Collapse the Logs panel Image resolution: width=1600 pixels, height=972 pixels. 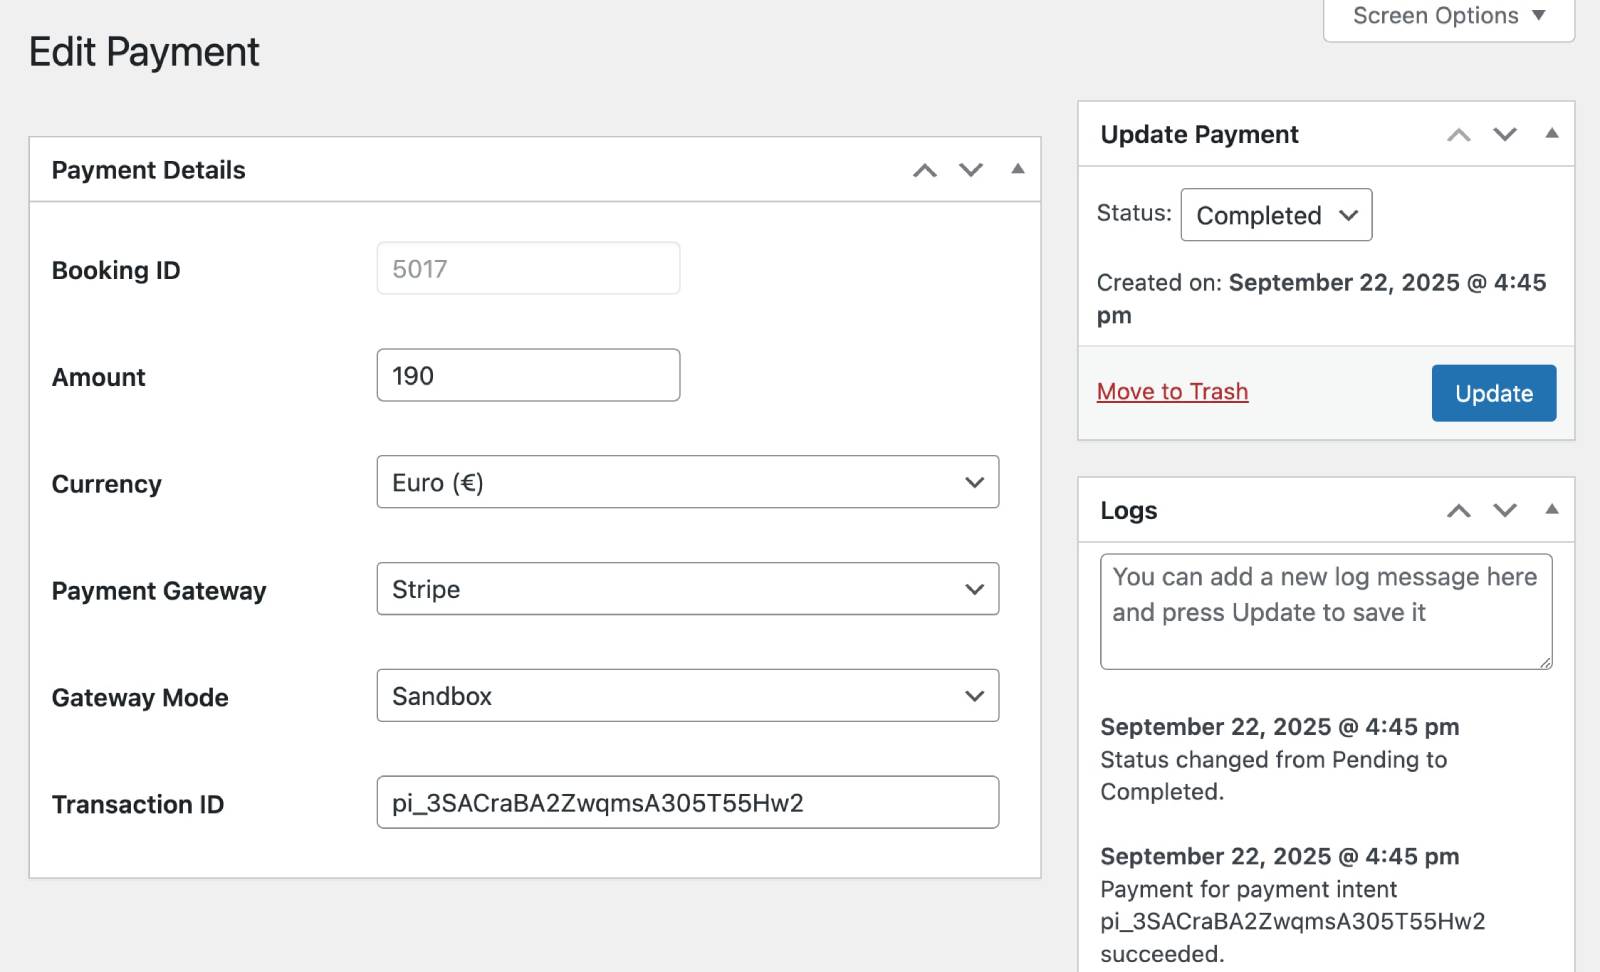point(1551,510)
